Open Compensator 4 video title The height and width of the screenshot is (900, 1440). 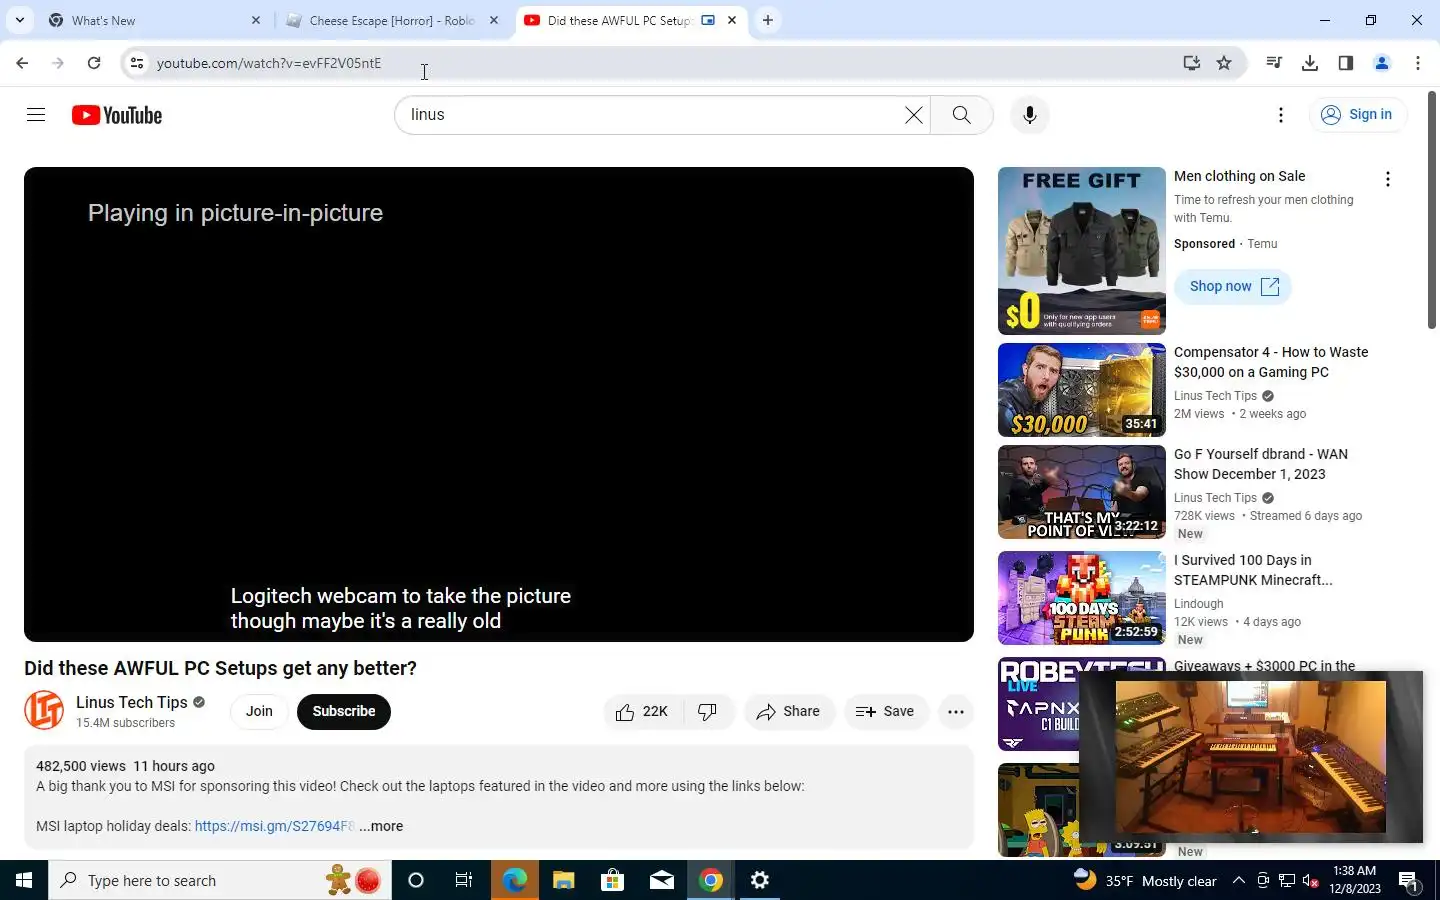point(1271,362)
